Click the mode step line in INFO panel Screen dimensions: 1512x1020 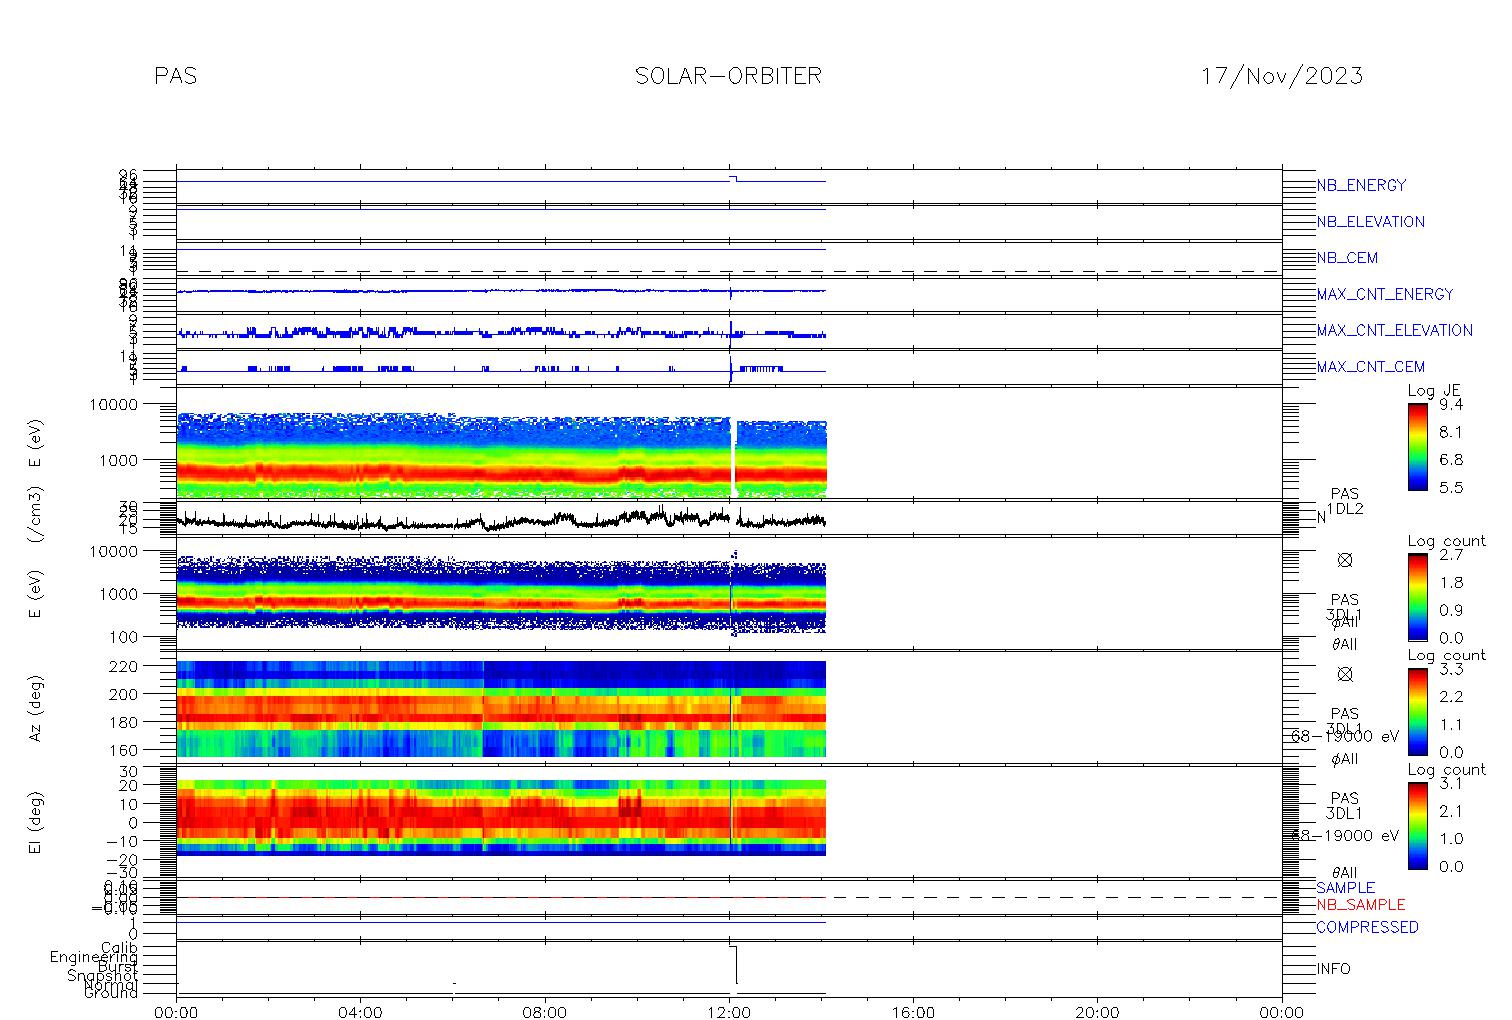coord(734,964)
